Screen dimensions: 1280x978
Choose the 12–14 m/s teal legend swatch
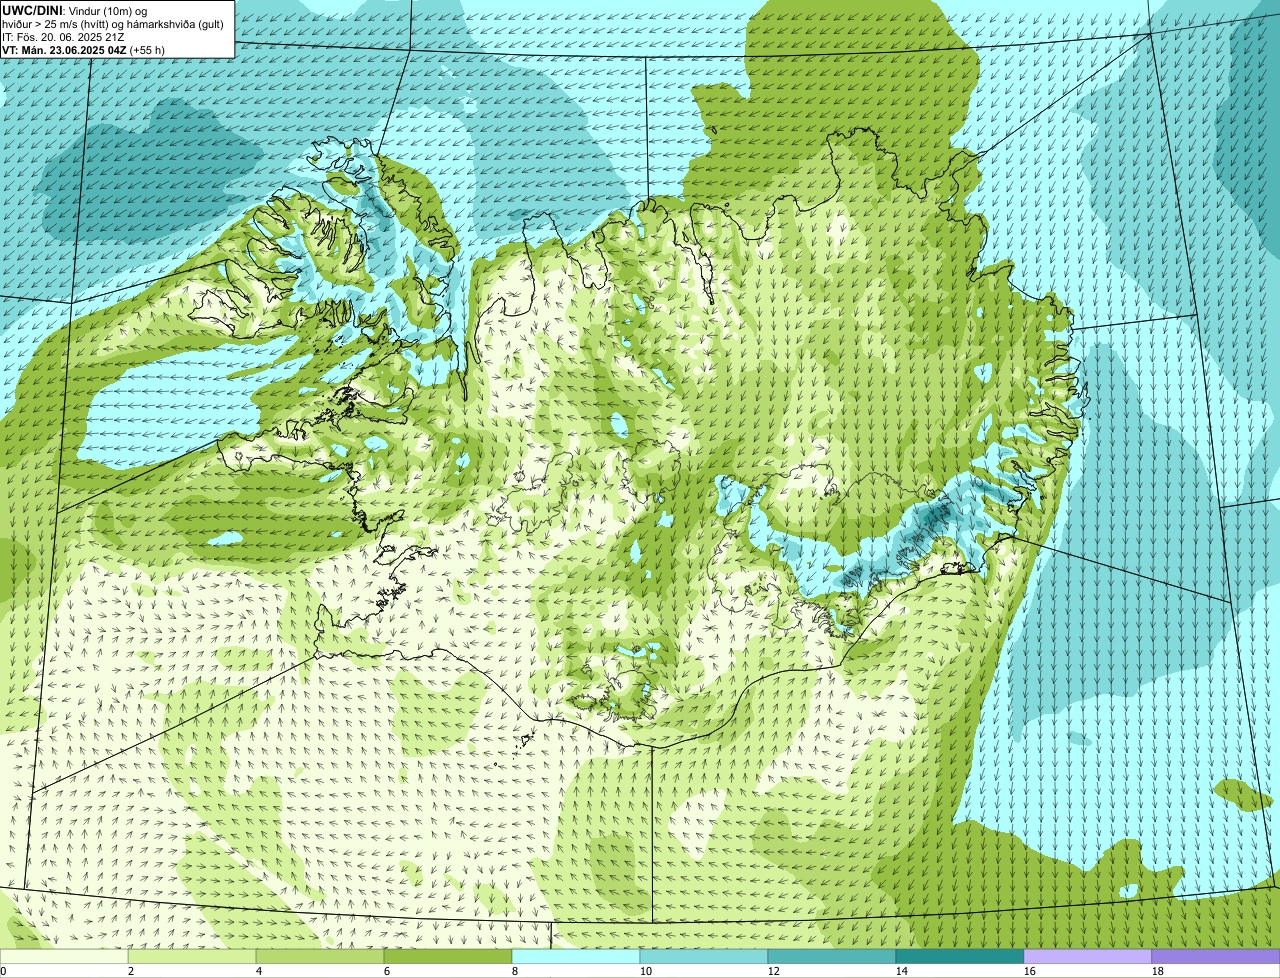click(x=832, y=957)
